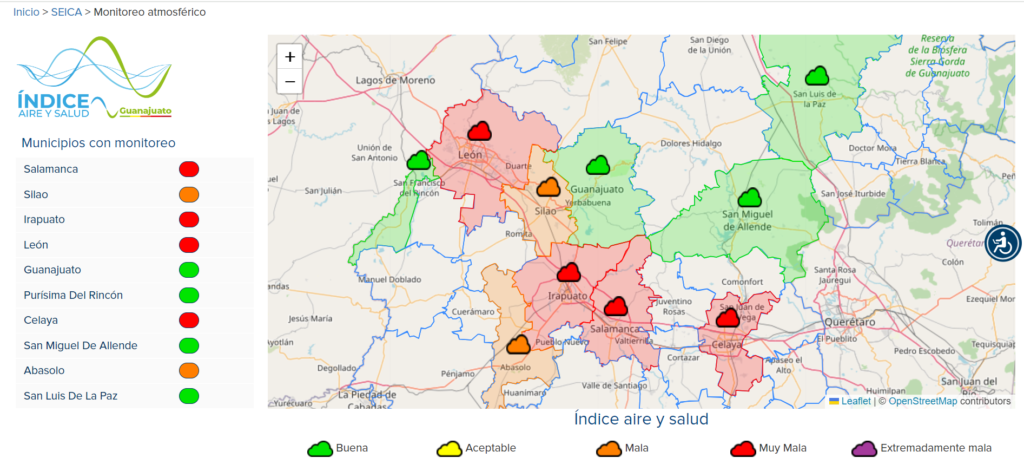Click the red cloud marker on Celaya
This screenshot has width=1024, height=471.
point(727,318)
